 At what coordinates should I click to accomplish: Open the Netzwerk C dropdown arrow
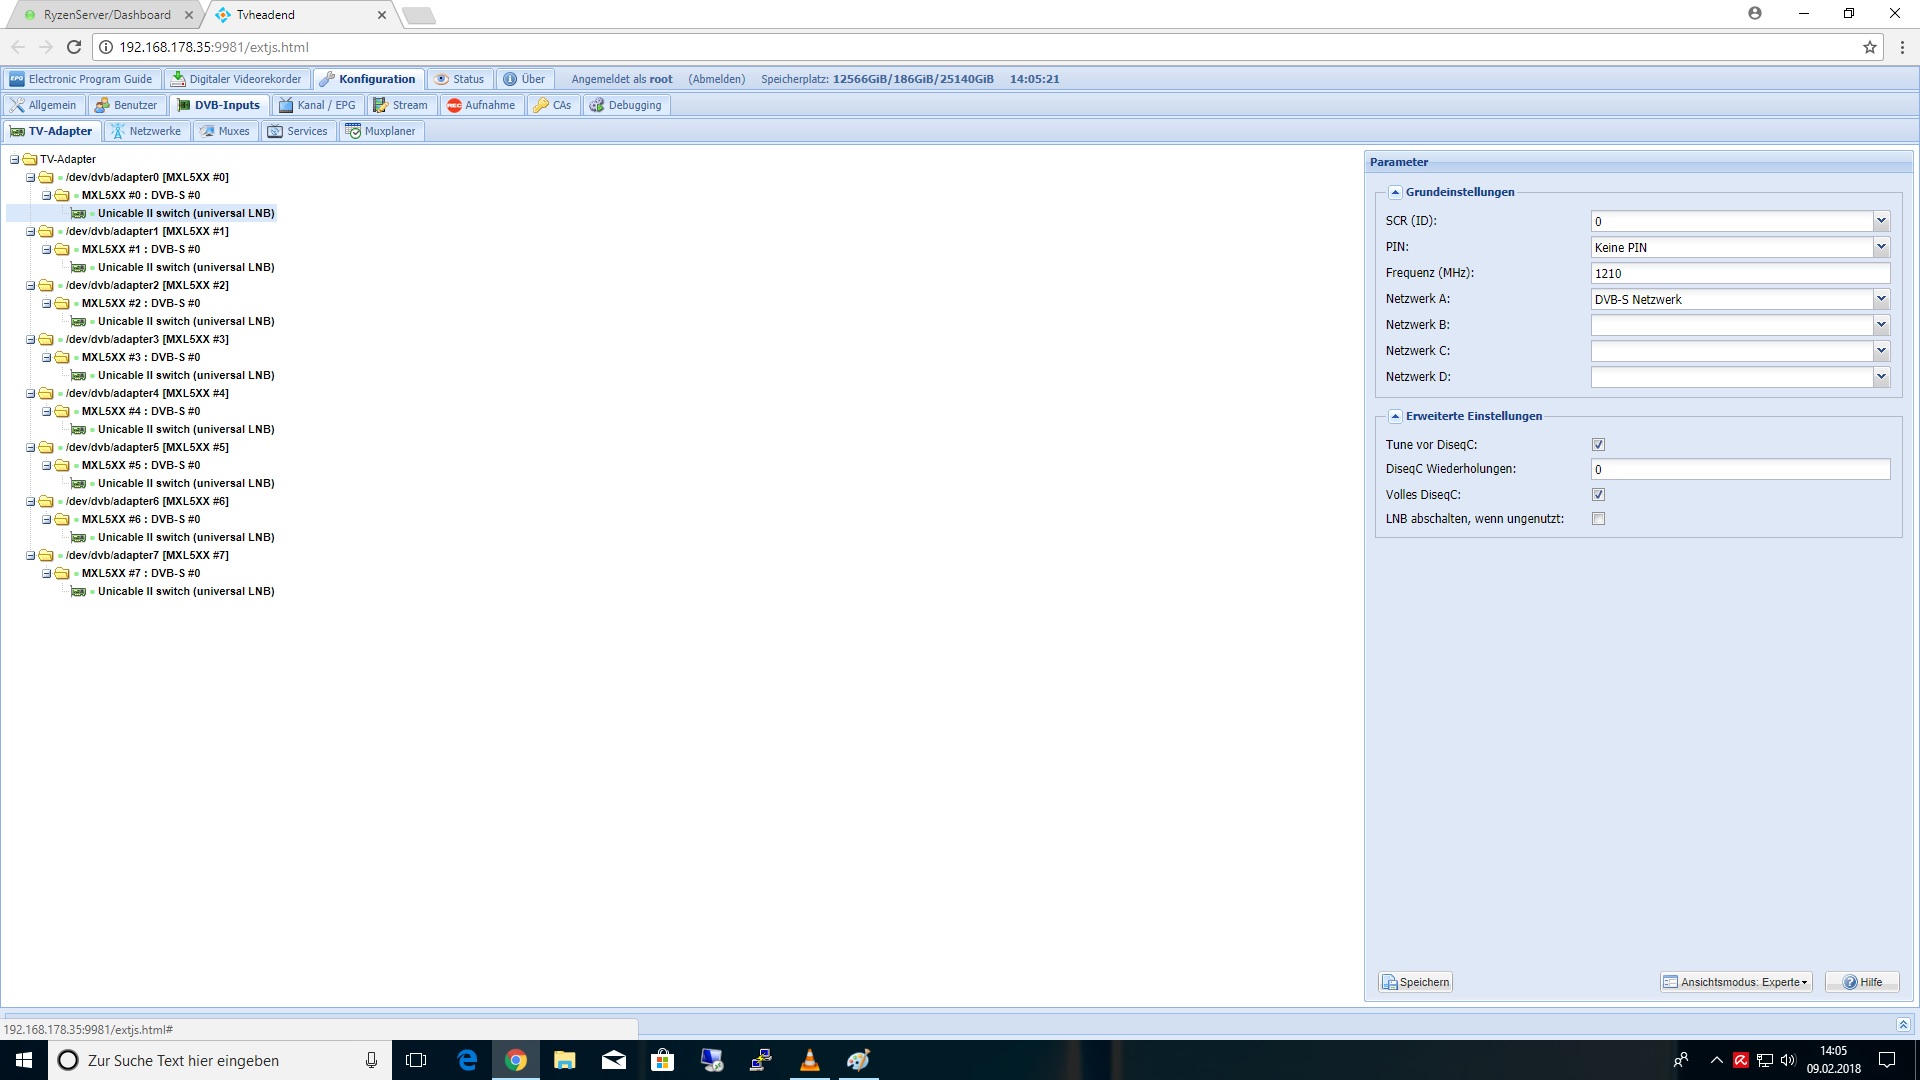[1881, 351]
